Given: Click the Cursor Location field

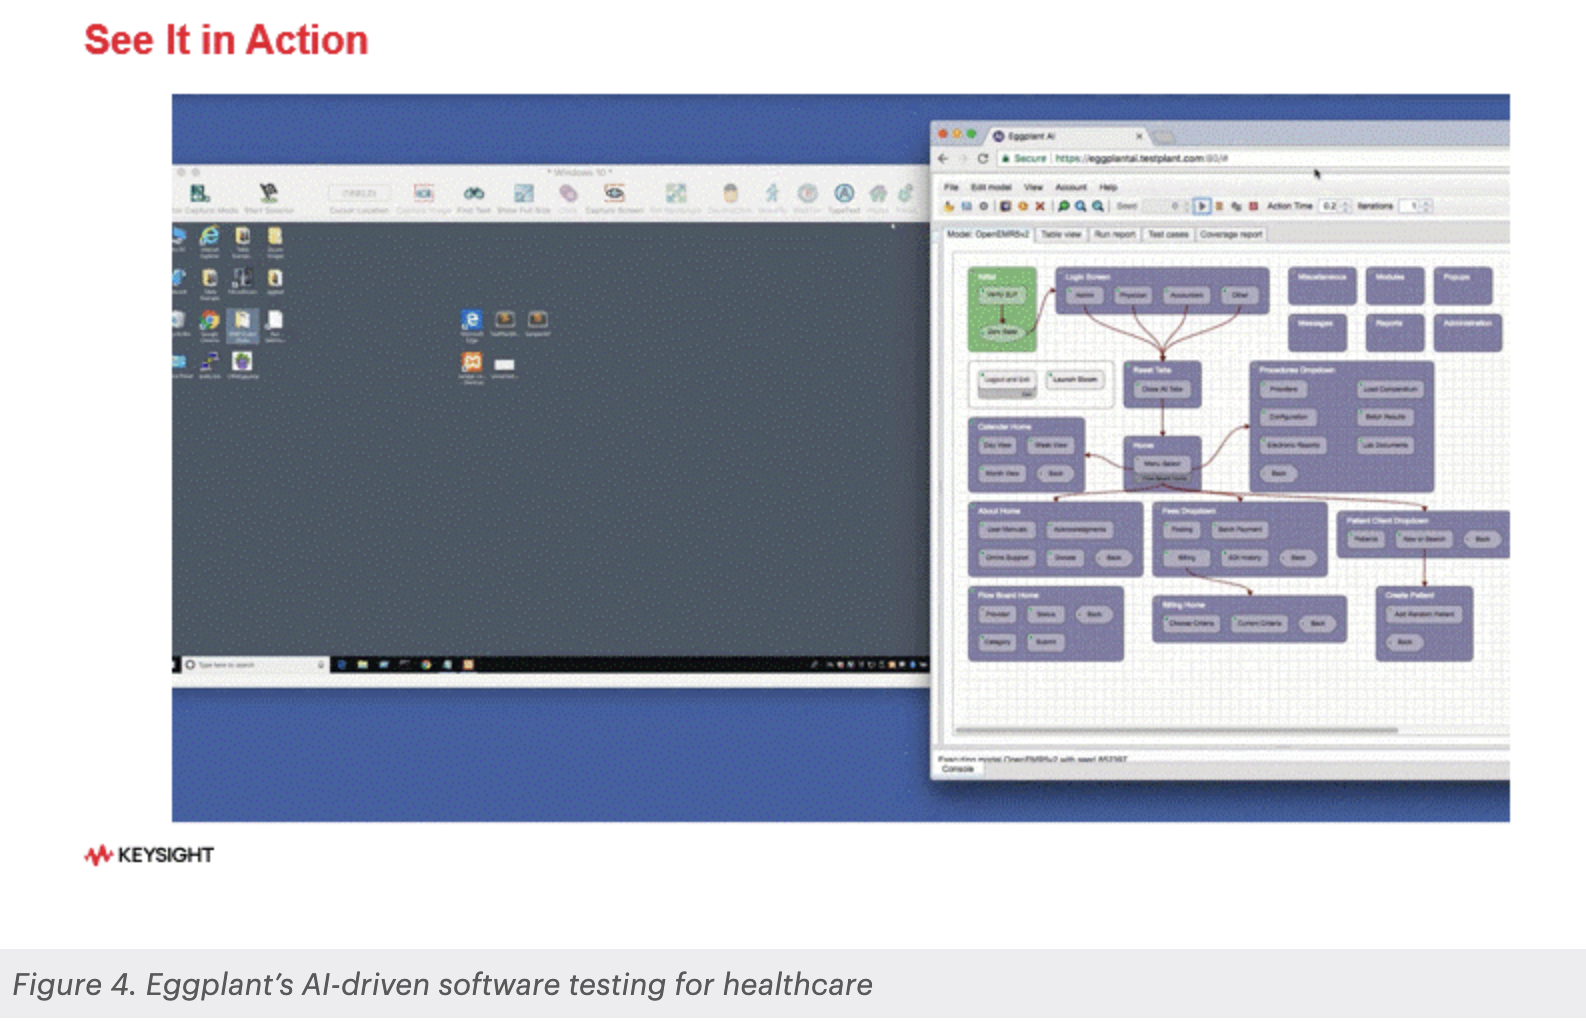Looking at the screenshot, I should (359, 193).
